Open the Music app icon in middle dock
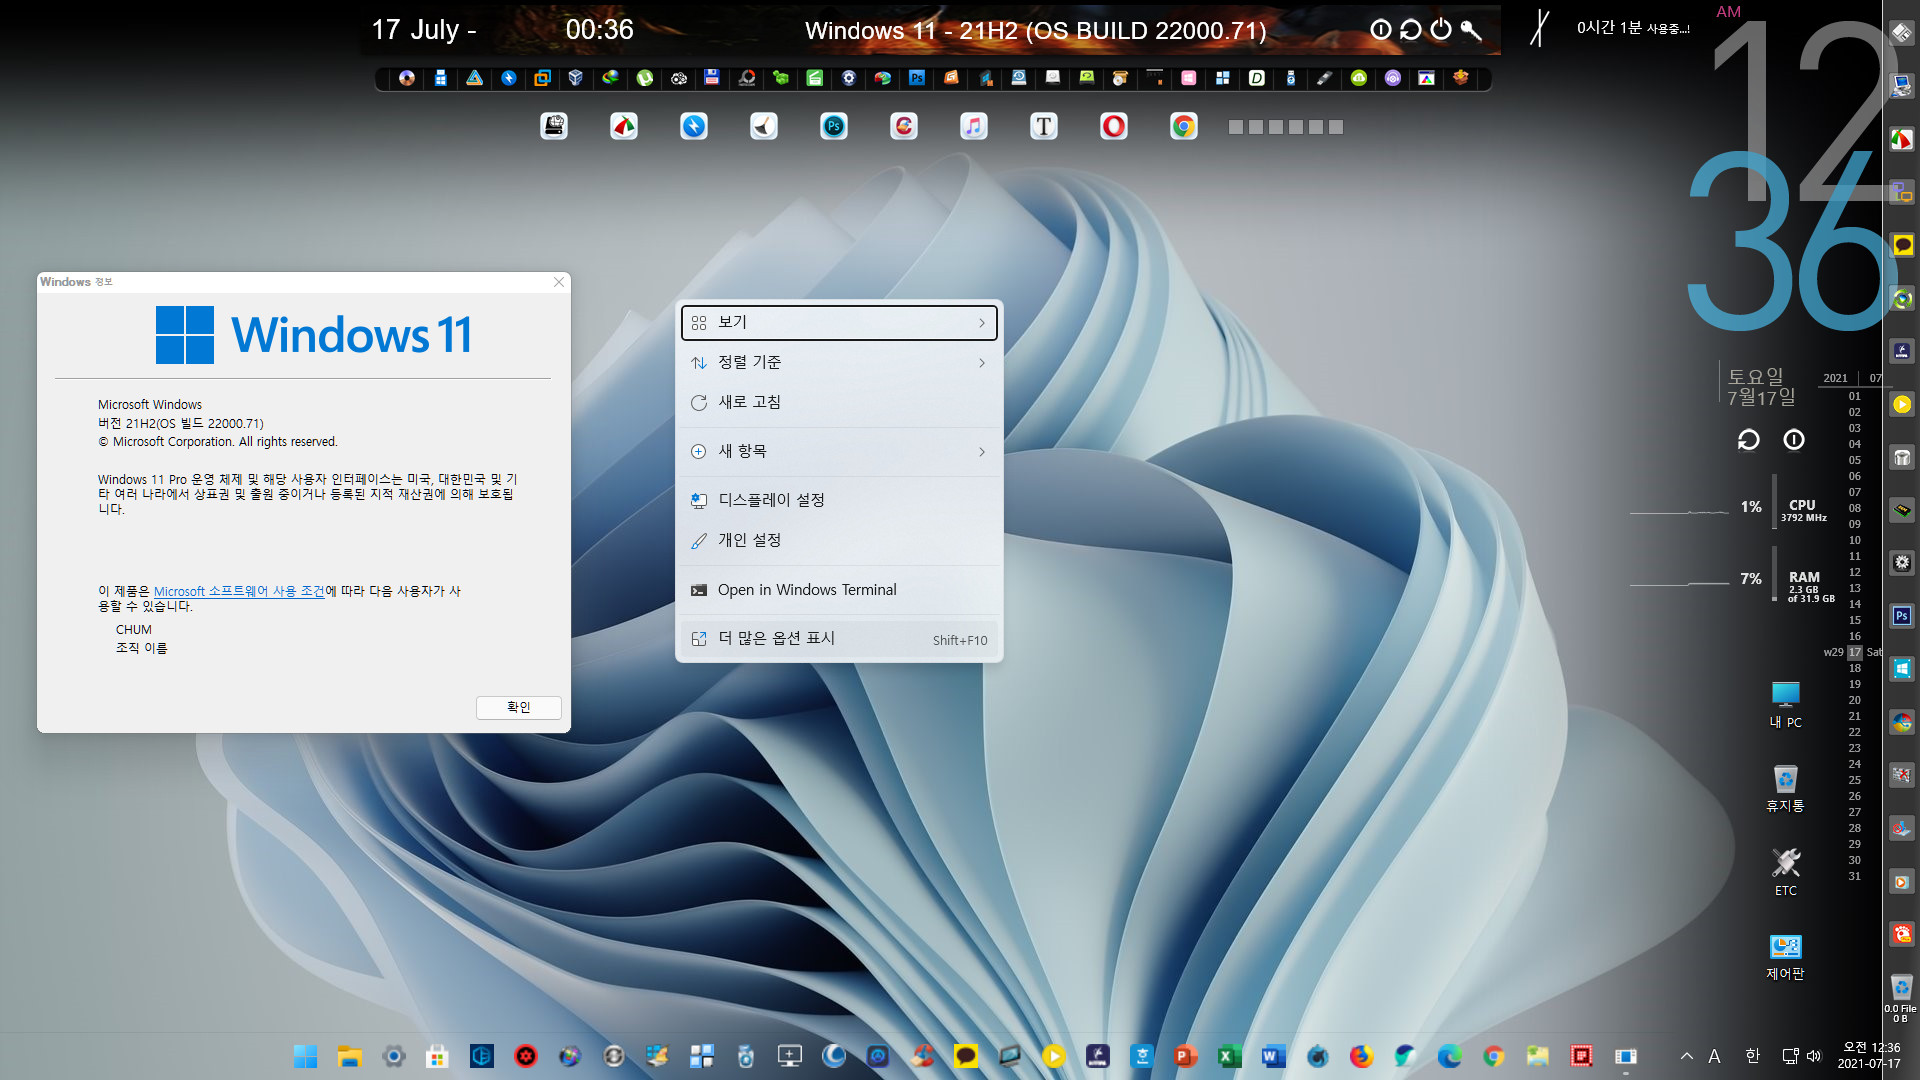The height and width of the screenshot is (1080, 1920). 973,126
